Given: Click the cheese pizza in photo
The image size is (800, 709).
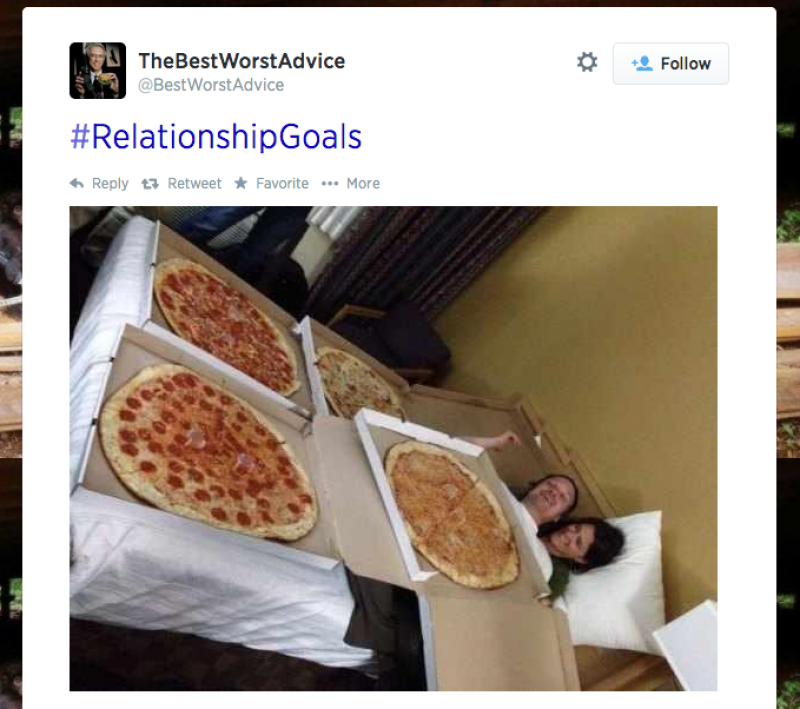Looking at the screenshot, I should pyautogui.click(x=451, y=514).
